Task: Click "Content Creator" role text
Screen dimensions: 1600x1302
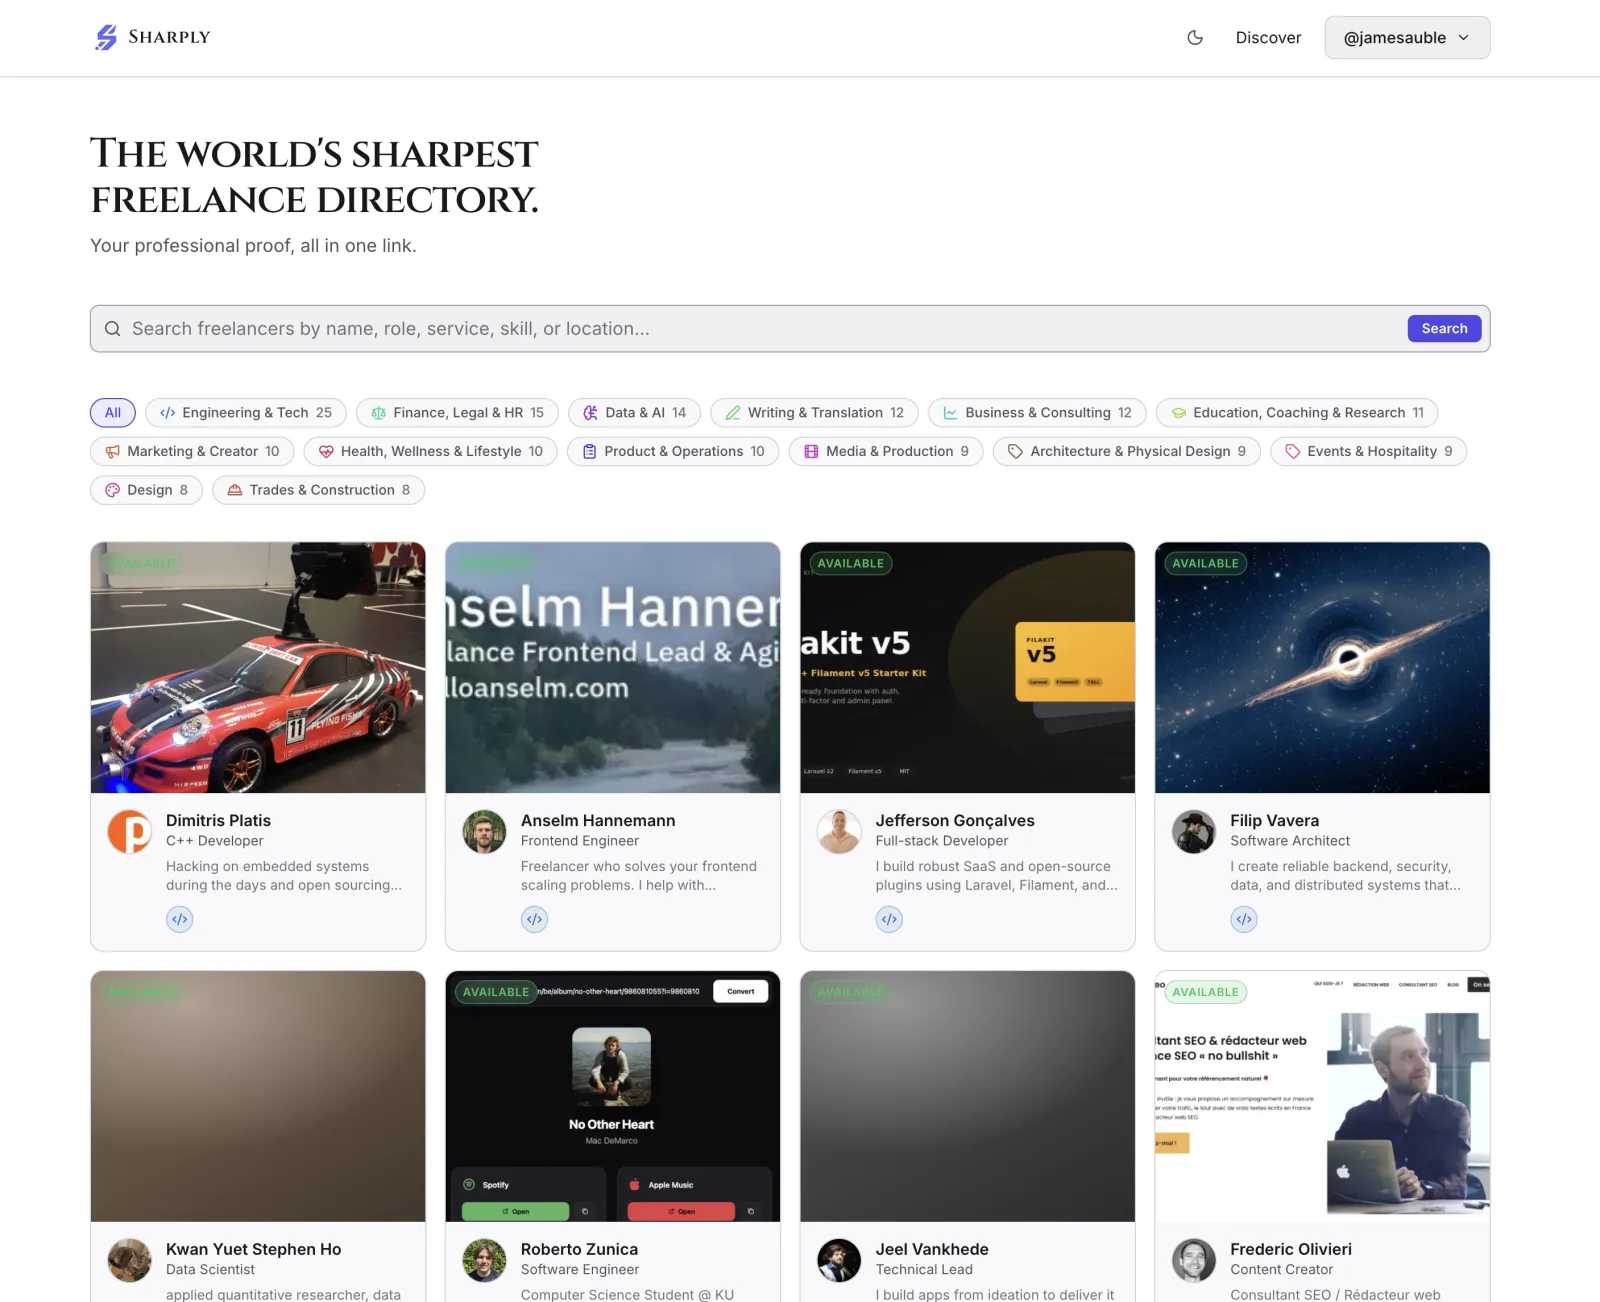Action: pyautogui.click(x=1282, y=1270)
